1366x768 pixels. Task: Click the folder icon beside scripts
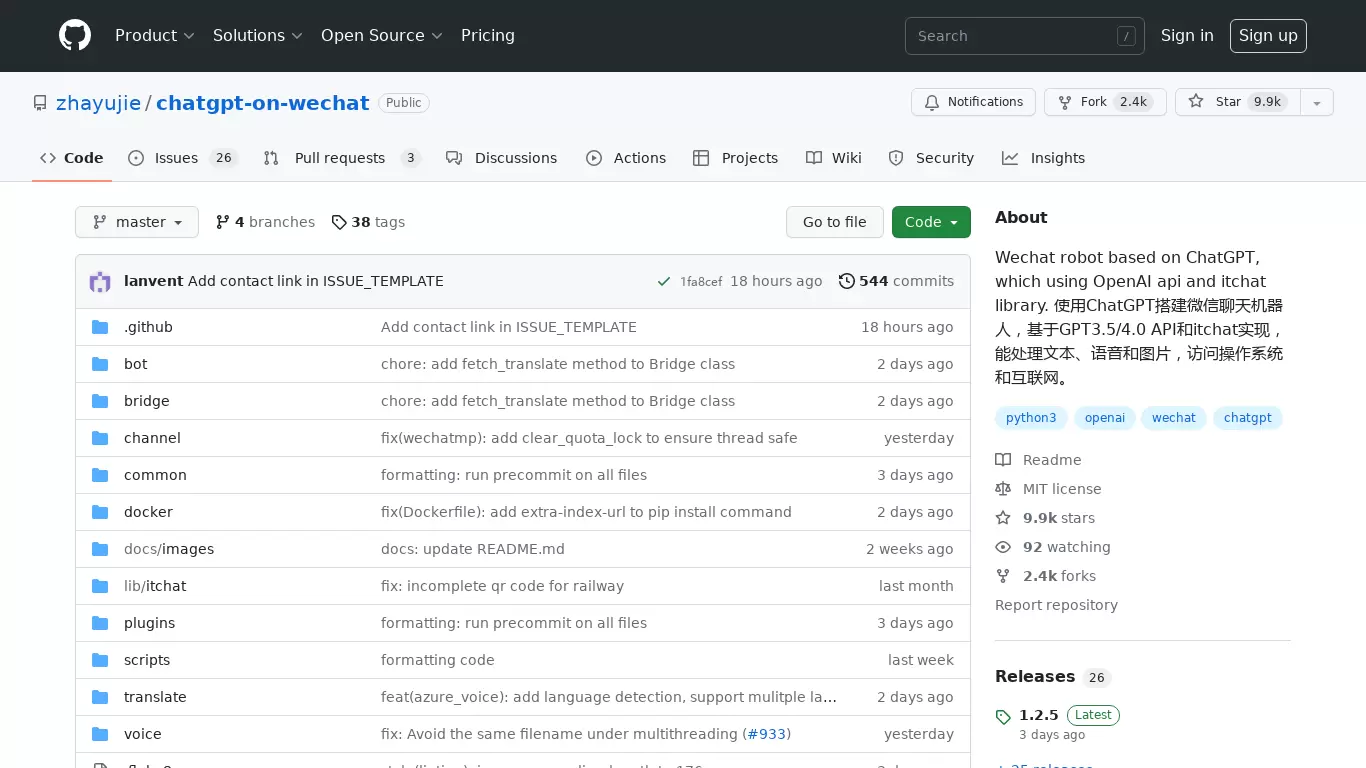click(x=100, y=660)
